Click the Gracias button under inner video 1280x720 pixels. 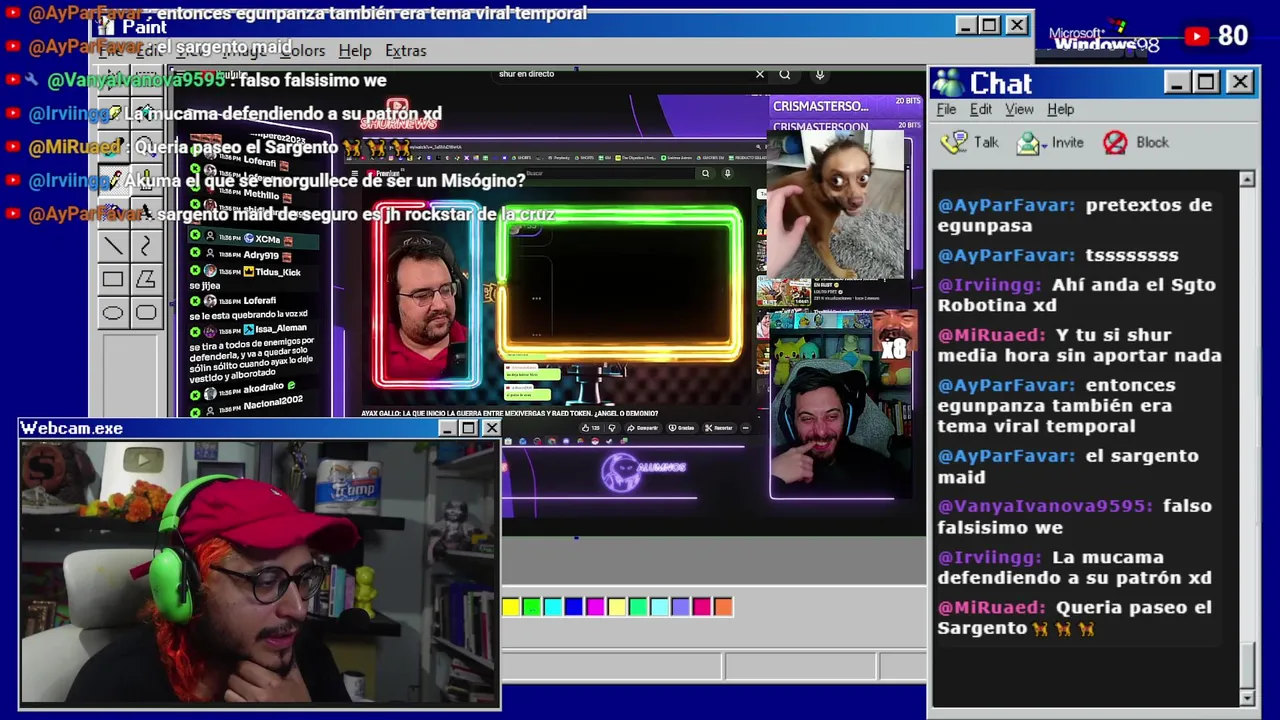(x=681, y=427)
